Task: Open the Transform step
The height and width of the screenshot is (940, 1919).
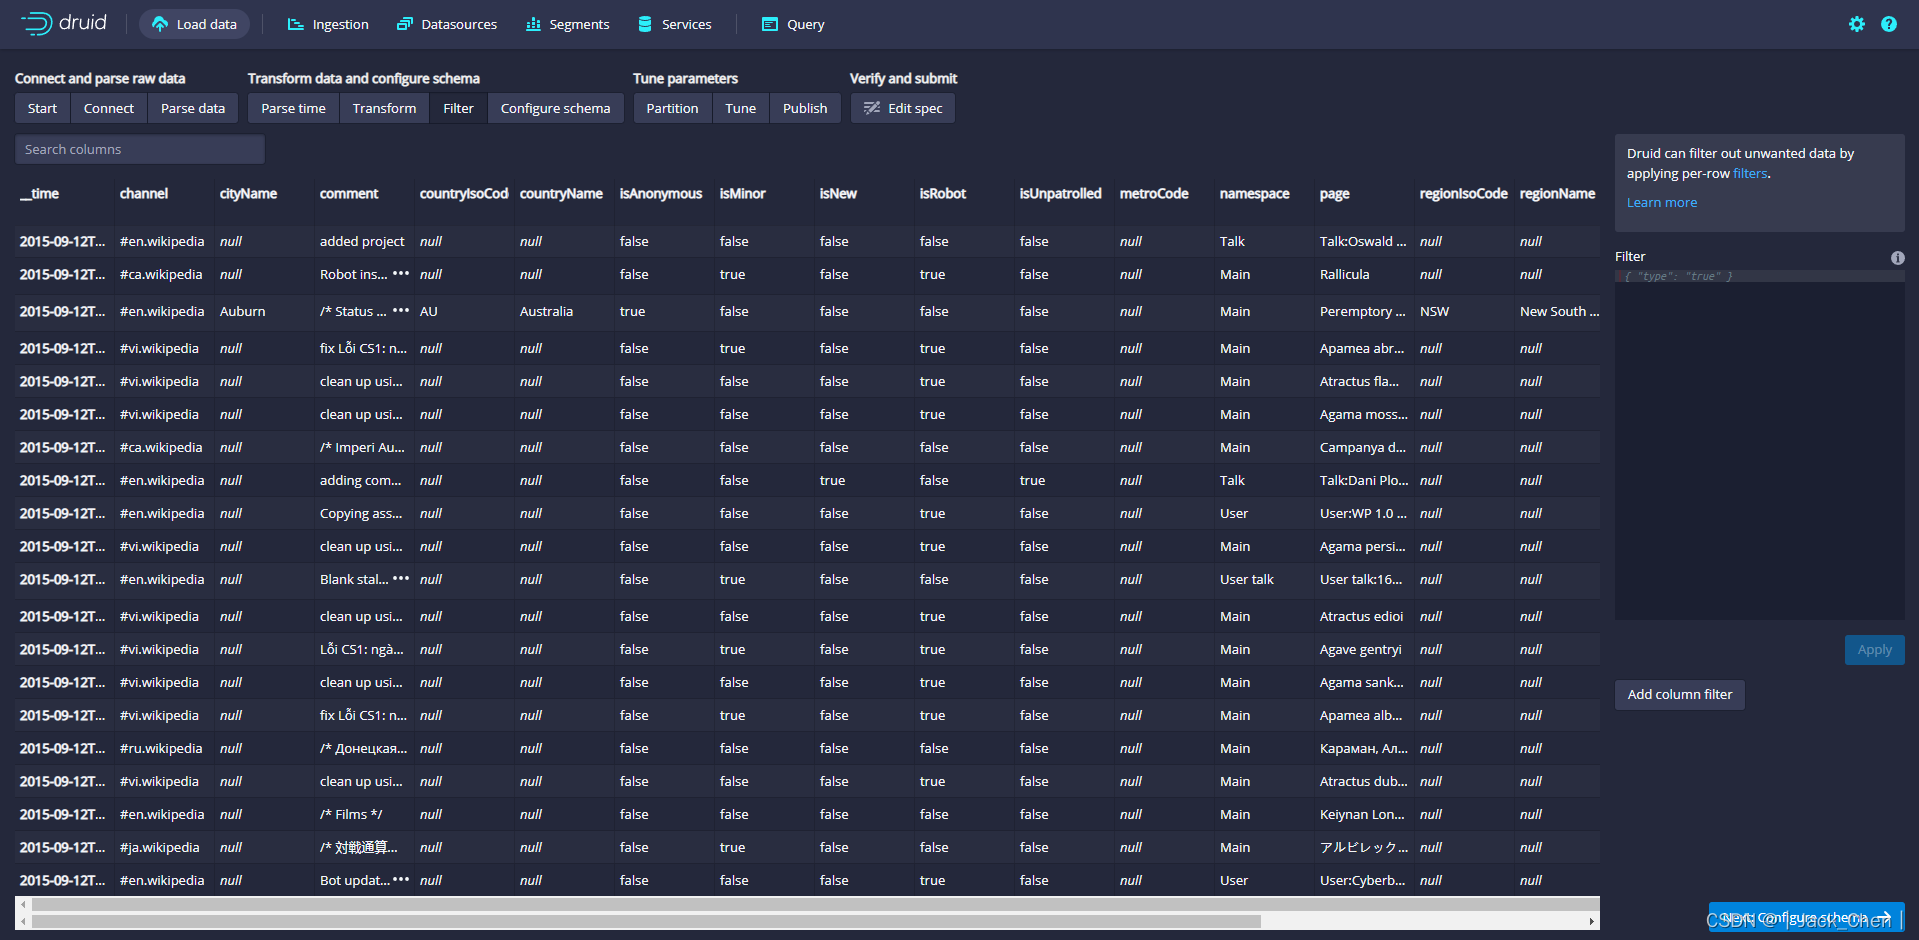Action: coord(384,108)
